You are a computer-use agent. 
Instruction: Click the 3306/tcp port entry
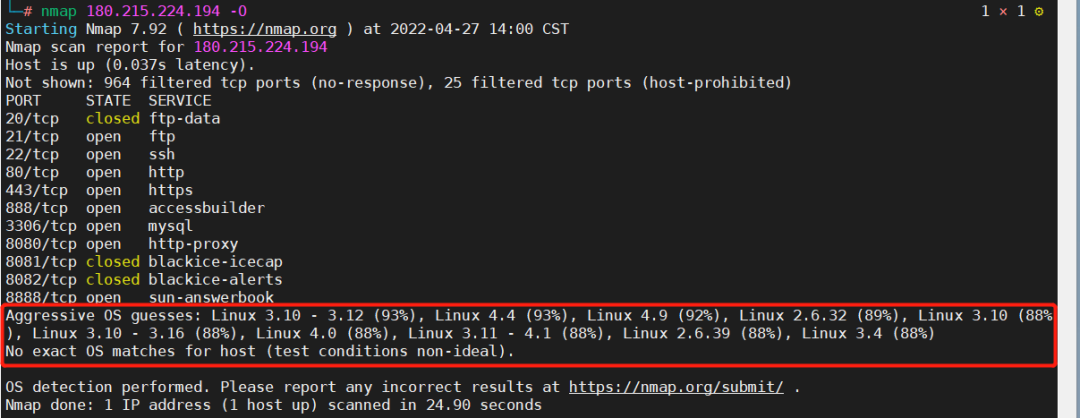[41, 226]
